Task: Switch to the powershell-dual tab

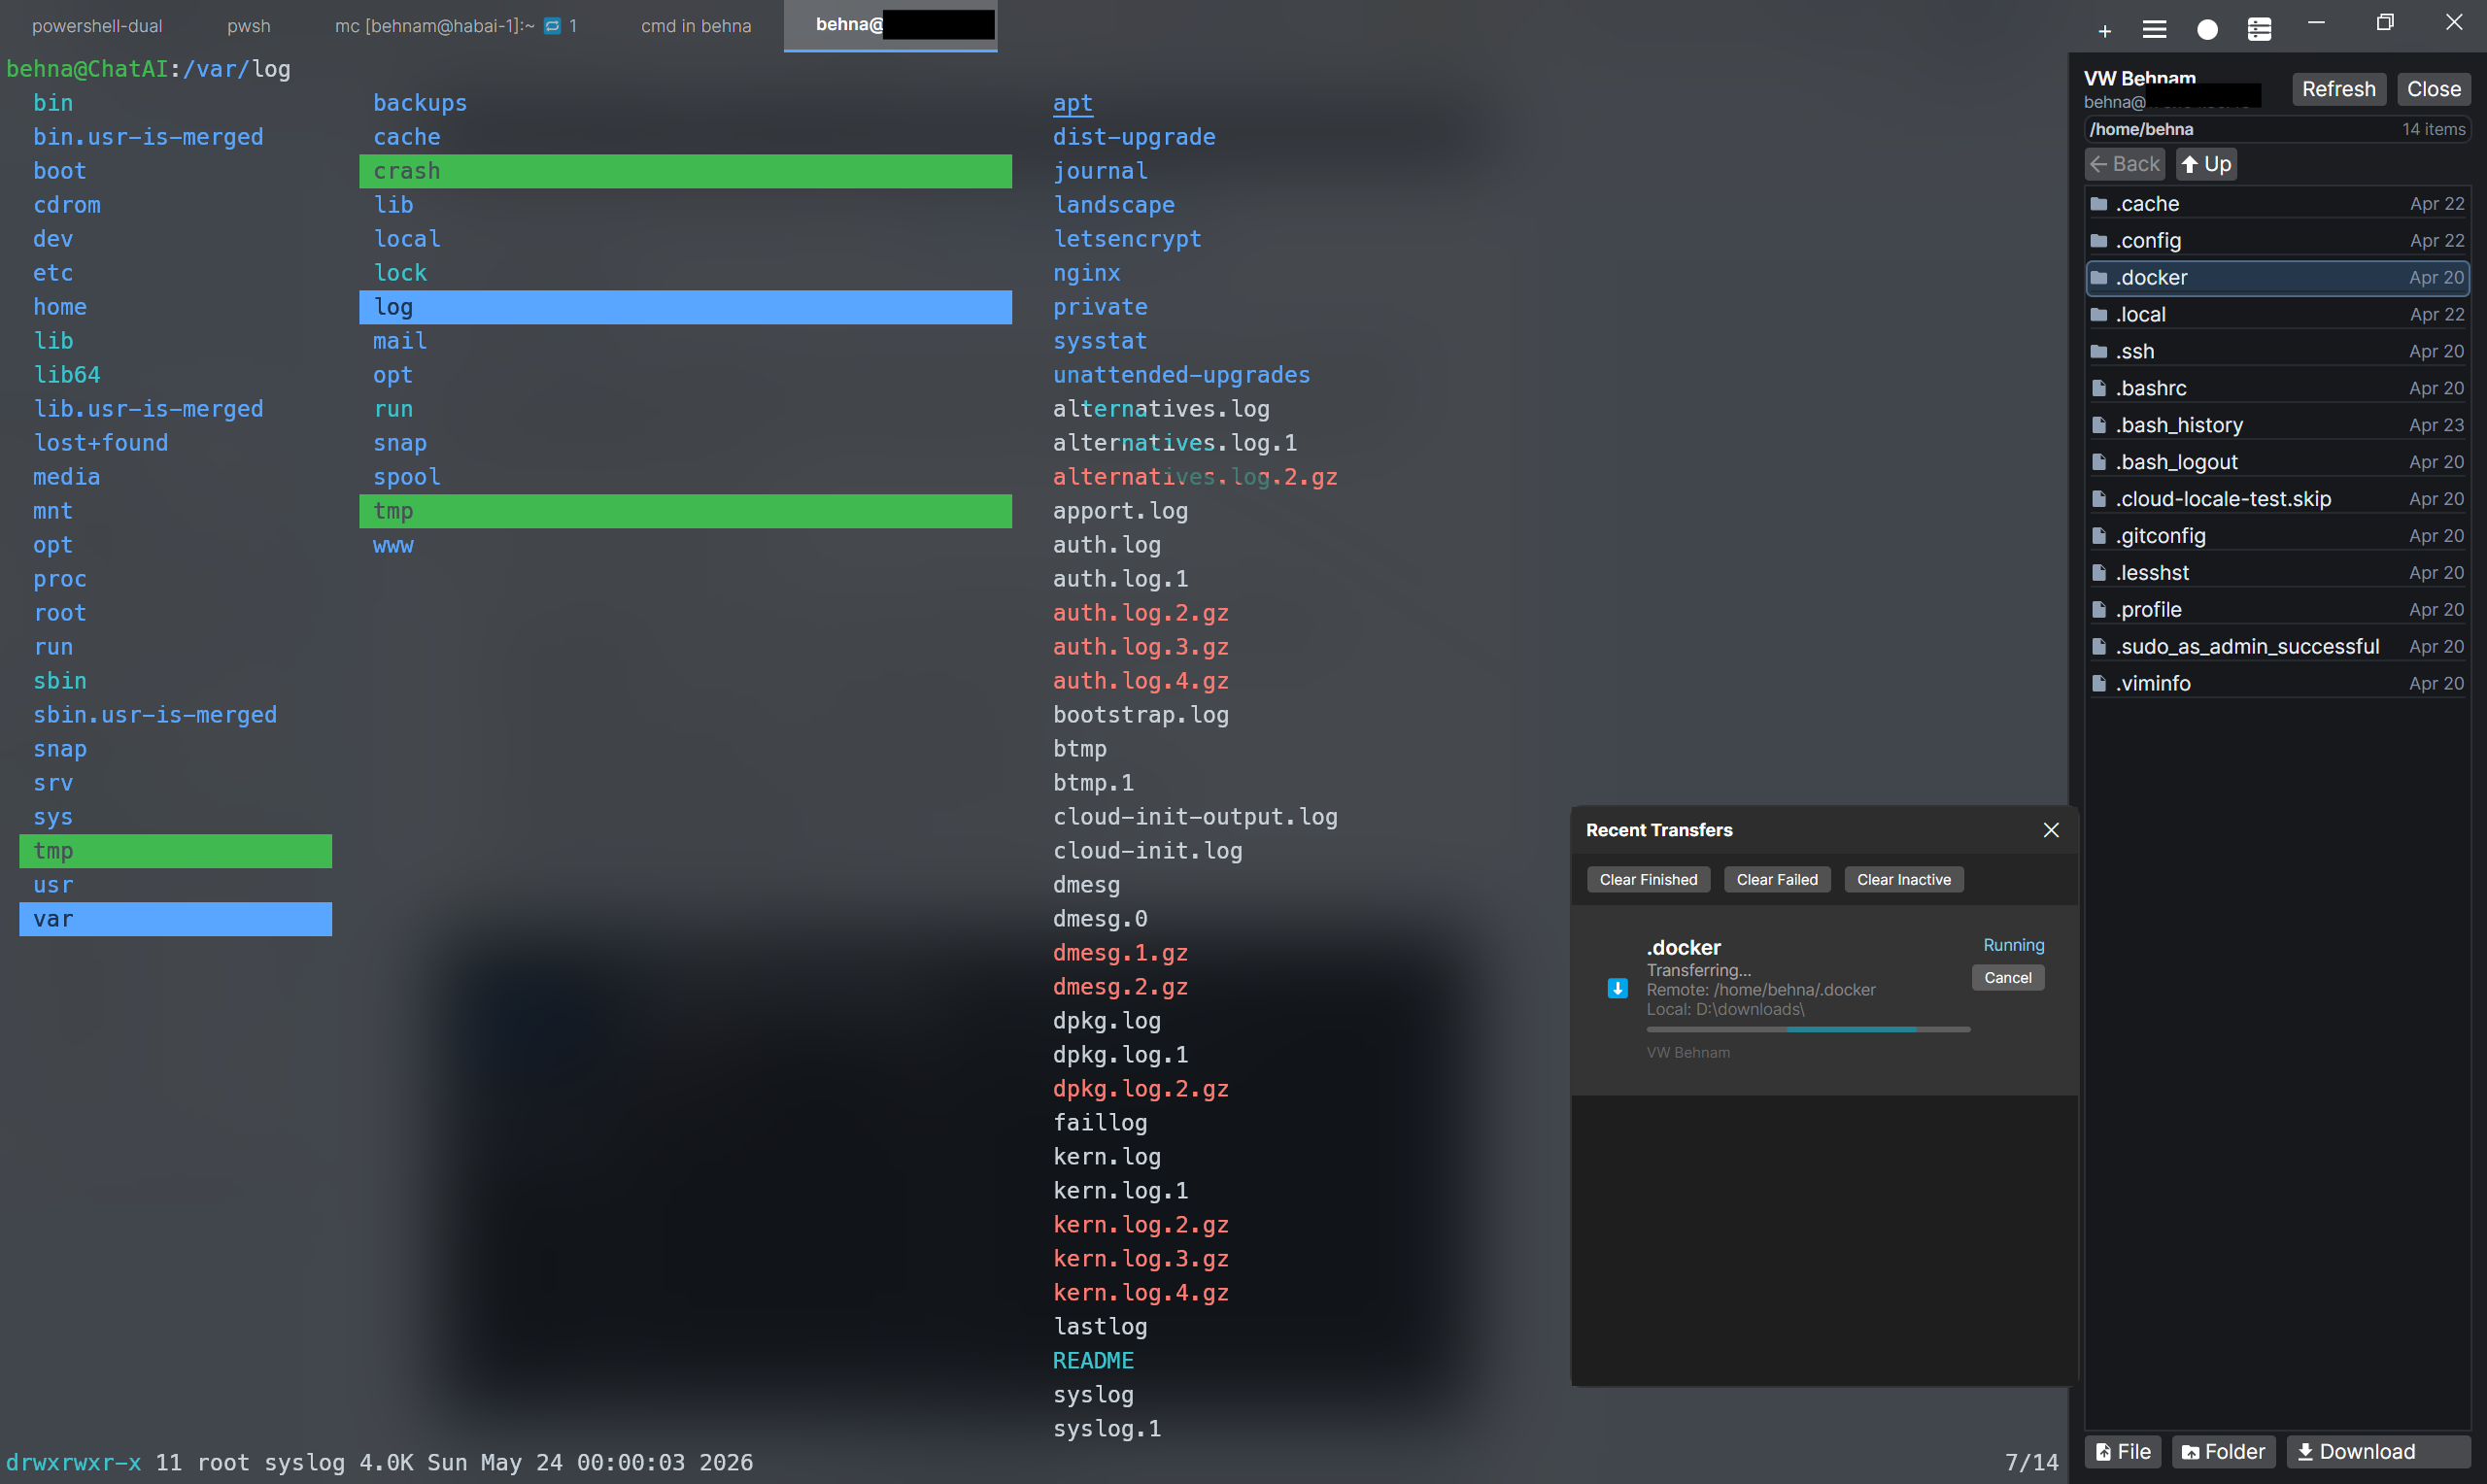Action: click(97, 26)
